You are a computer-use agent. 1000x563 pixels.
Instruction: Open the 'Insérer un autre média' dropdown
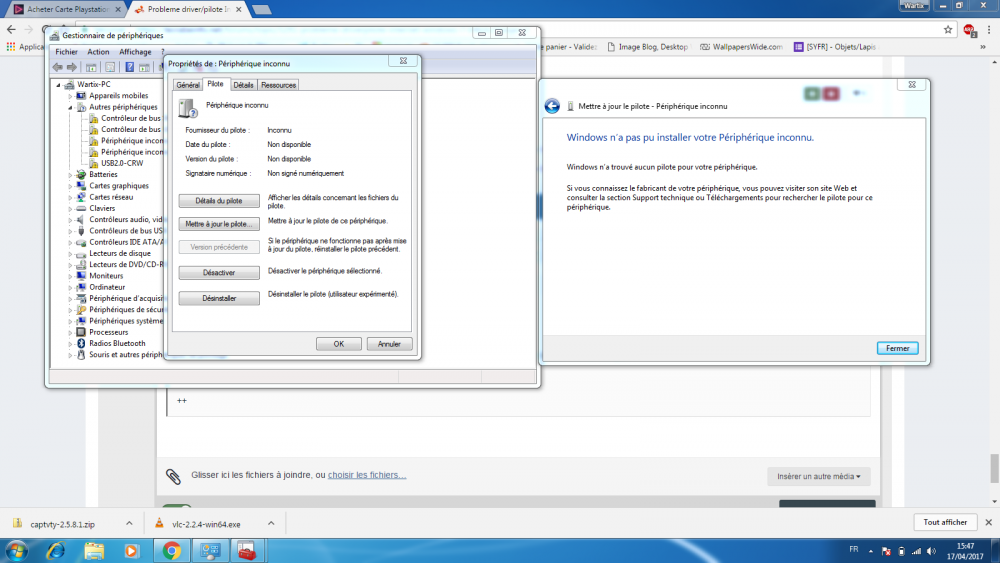tap(818, 477)
